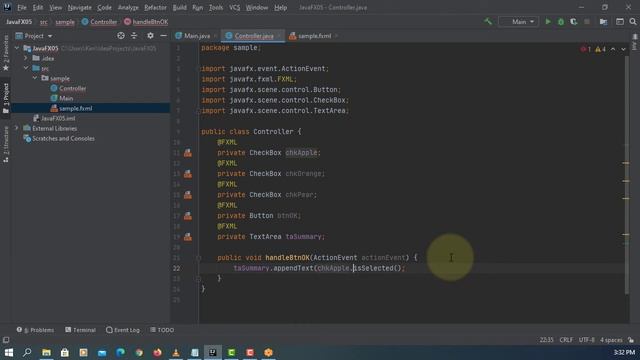Viewport: 640px width, 360px height.
Task: Open the TODO tool window
Action: 162,330
